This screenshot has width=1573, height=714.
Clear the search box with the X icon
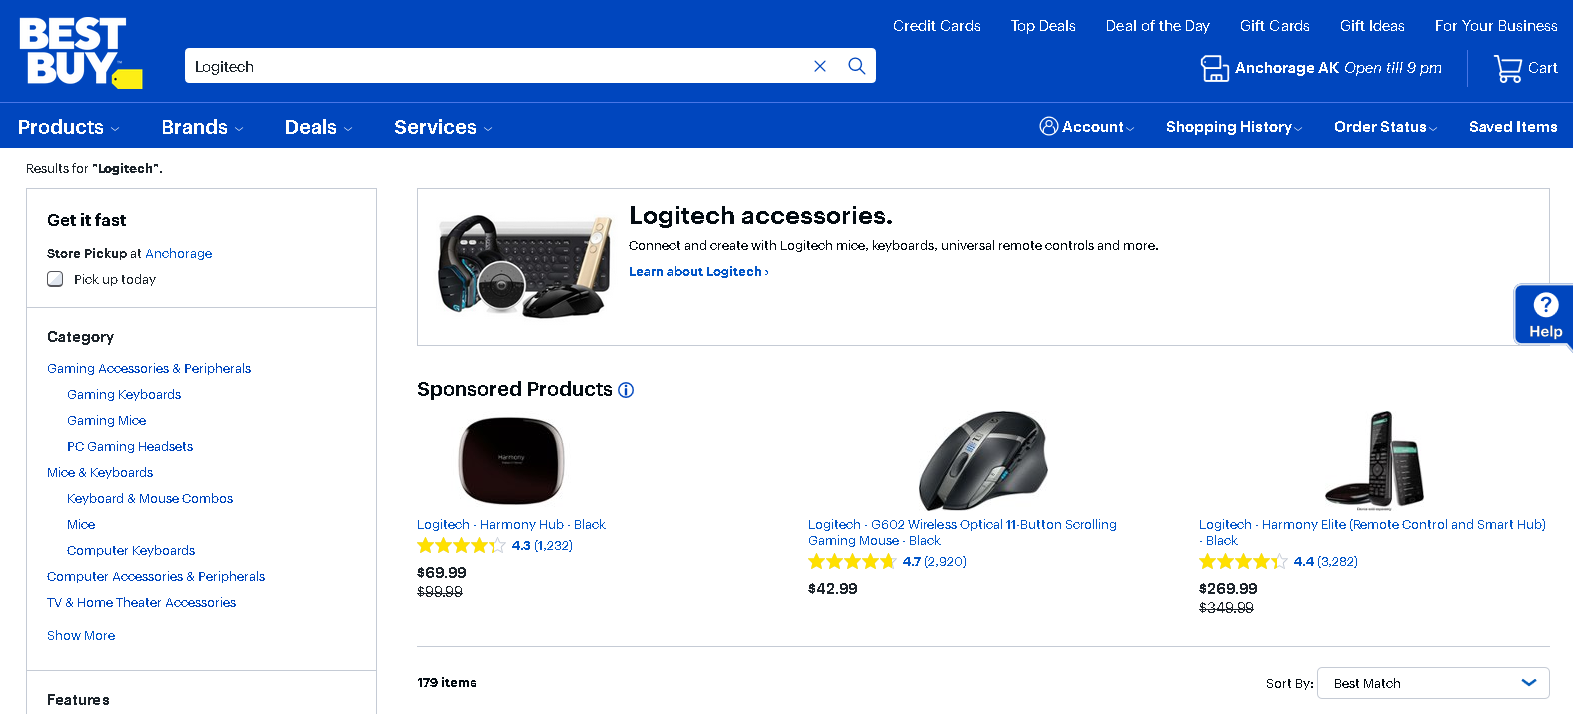click(820, 66)
